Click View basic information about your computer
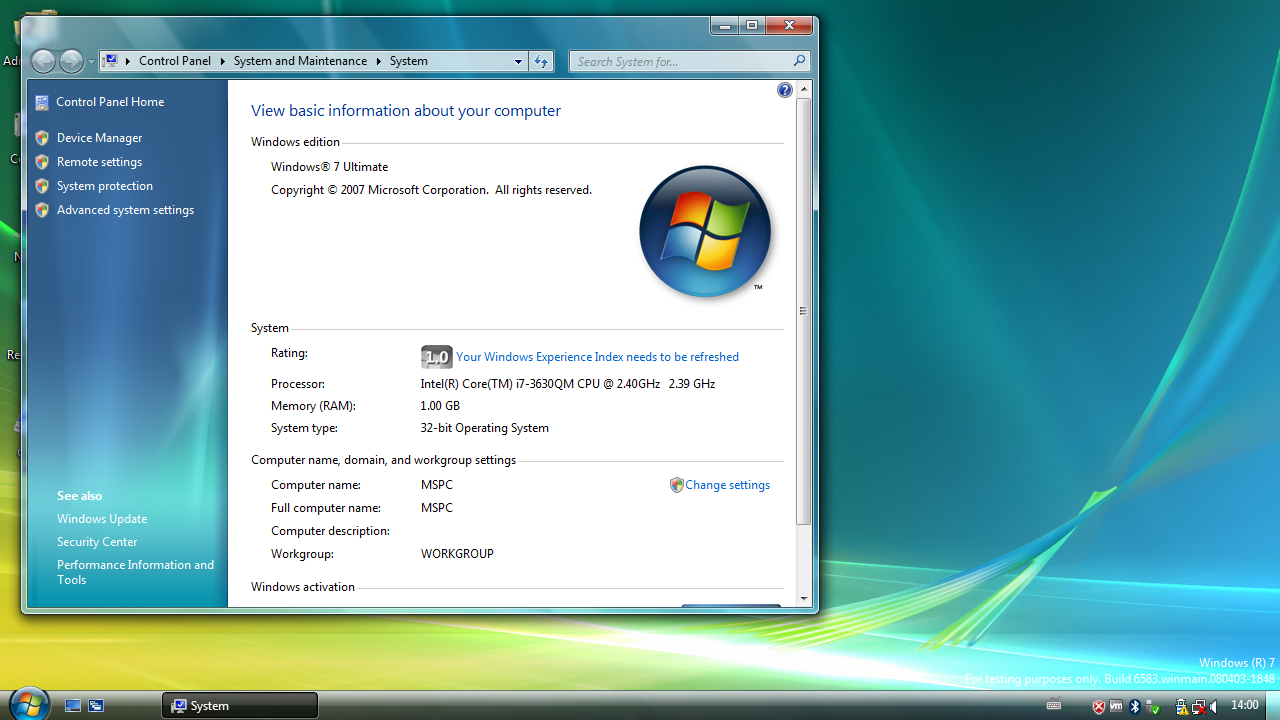The width and height of the screenshot is (1280, 720). [x=406, y=111]
